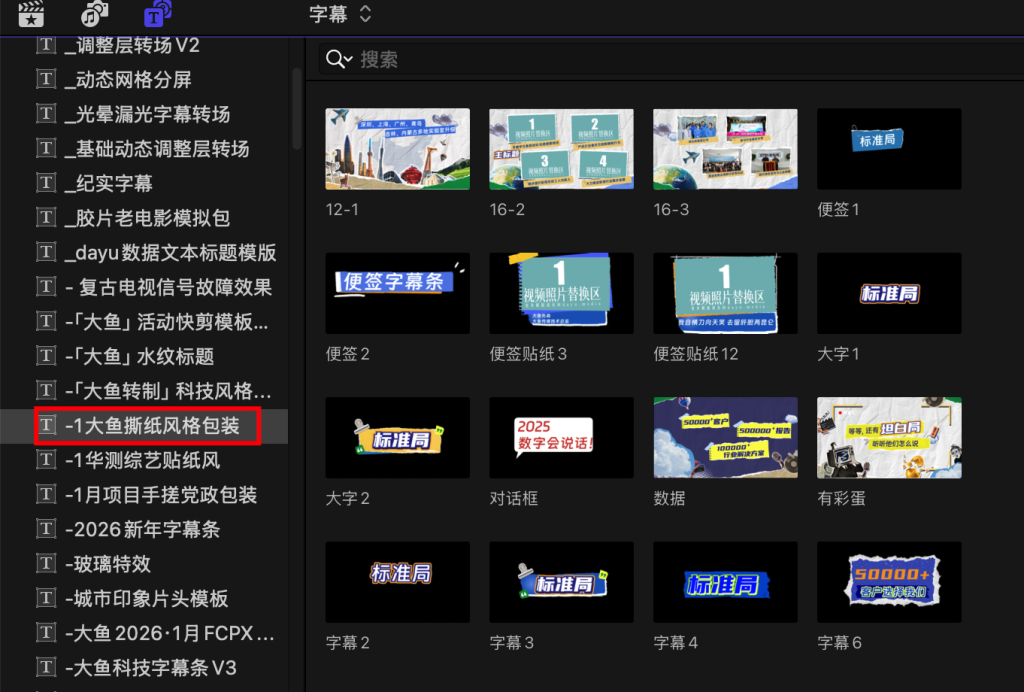Select the 数据 title preset
The image size is (1024, 692).
(x=725, y=438)
